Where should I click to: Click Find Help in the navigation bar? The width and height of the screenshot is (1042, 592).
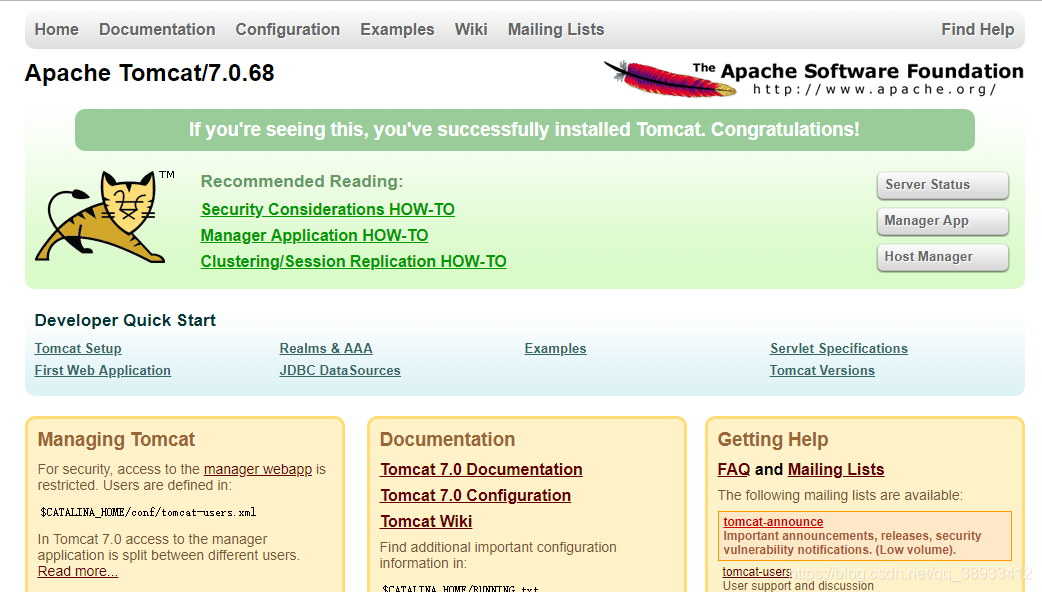coord(977,29)
